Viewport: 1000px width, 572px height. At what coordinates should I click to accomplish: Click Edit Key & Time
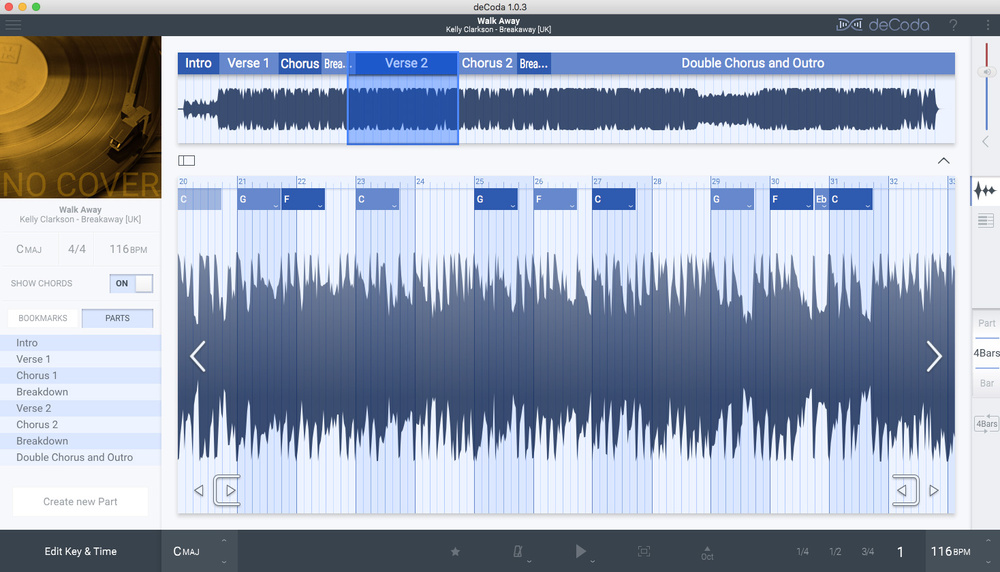80,551
